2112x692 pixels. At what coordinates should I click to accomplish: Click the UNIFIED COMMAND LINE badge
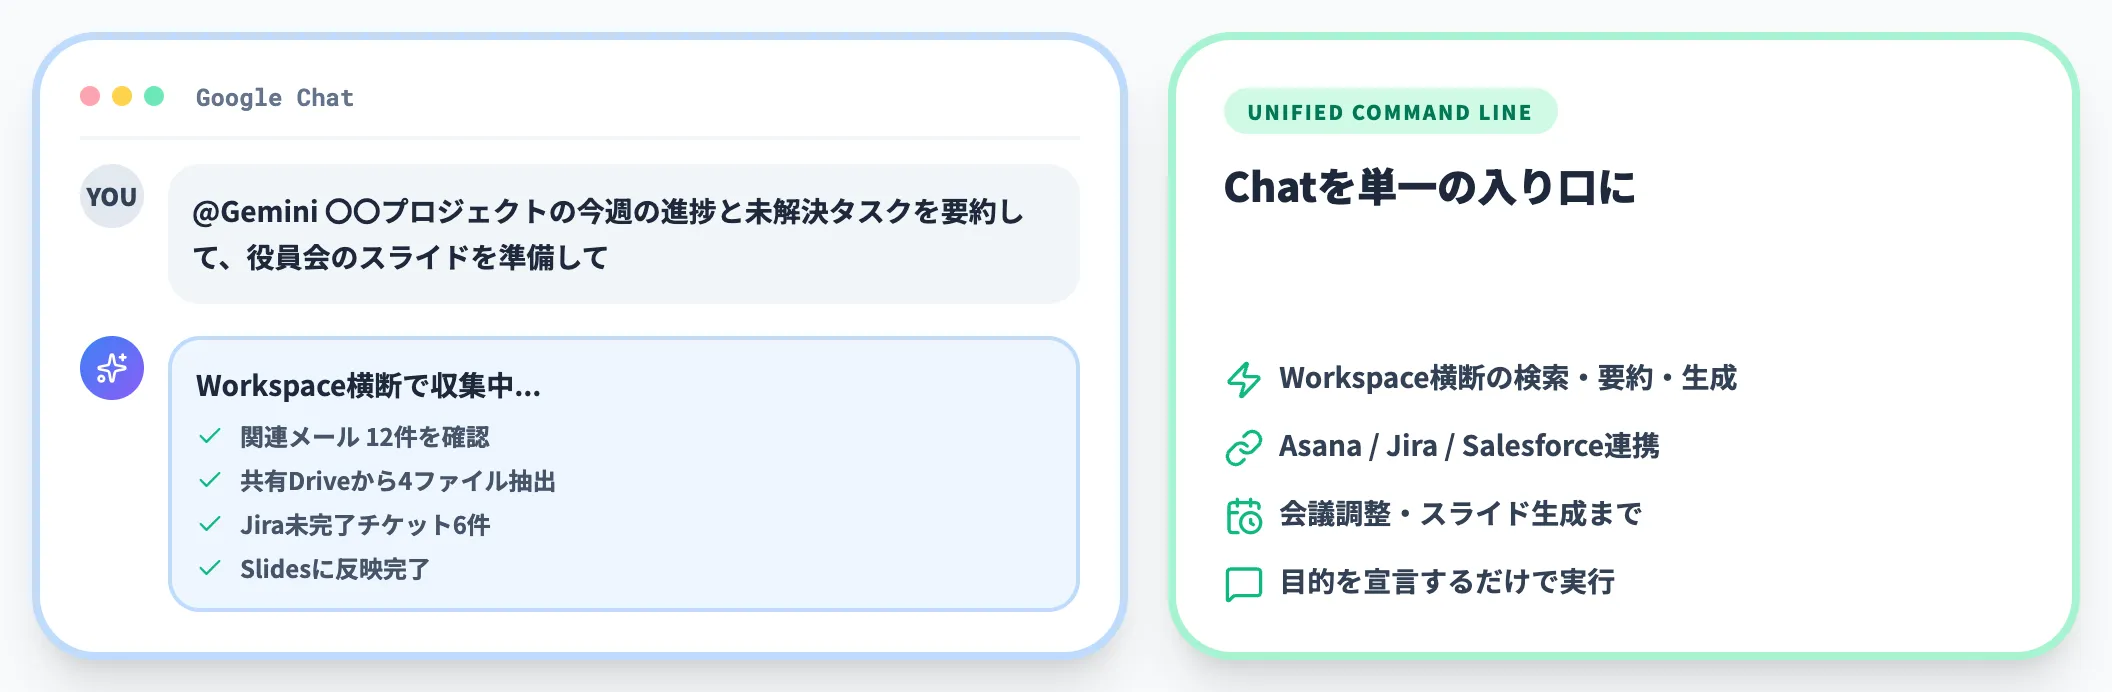1390,112
